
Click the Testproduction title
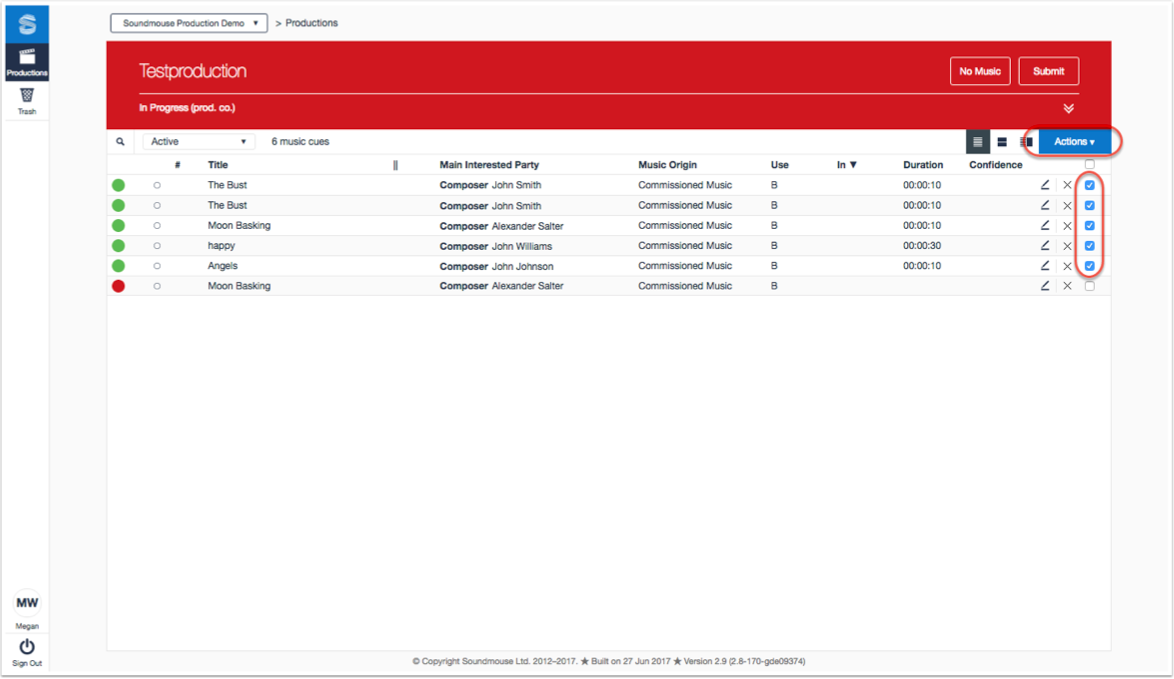pos(192,71)
